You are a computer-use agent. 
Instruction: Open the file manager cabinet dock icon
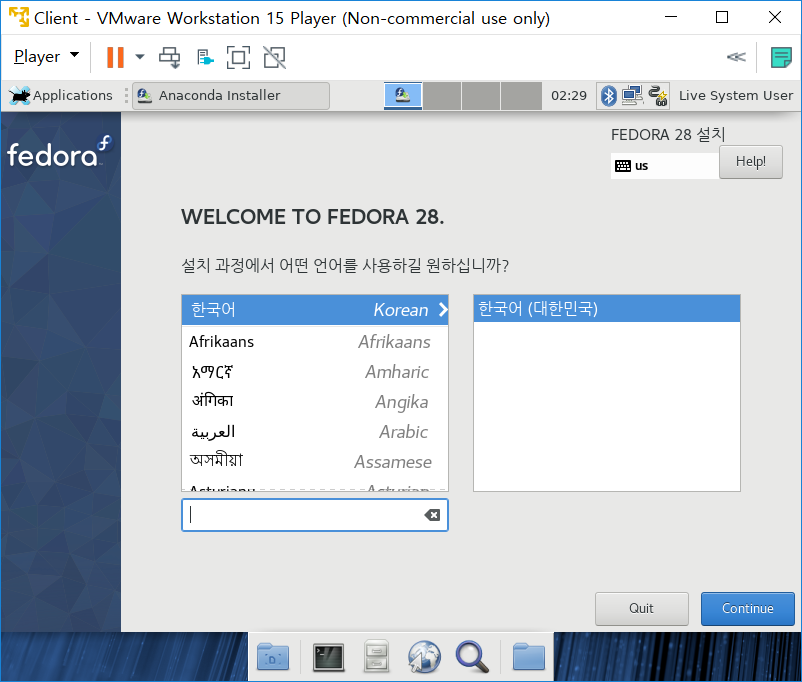tap(376, 656)
